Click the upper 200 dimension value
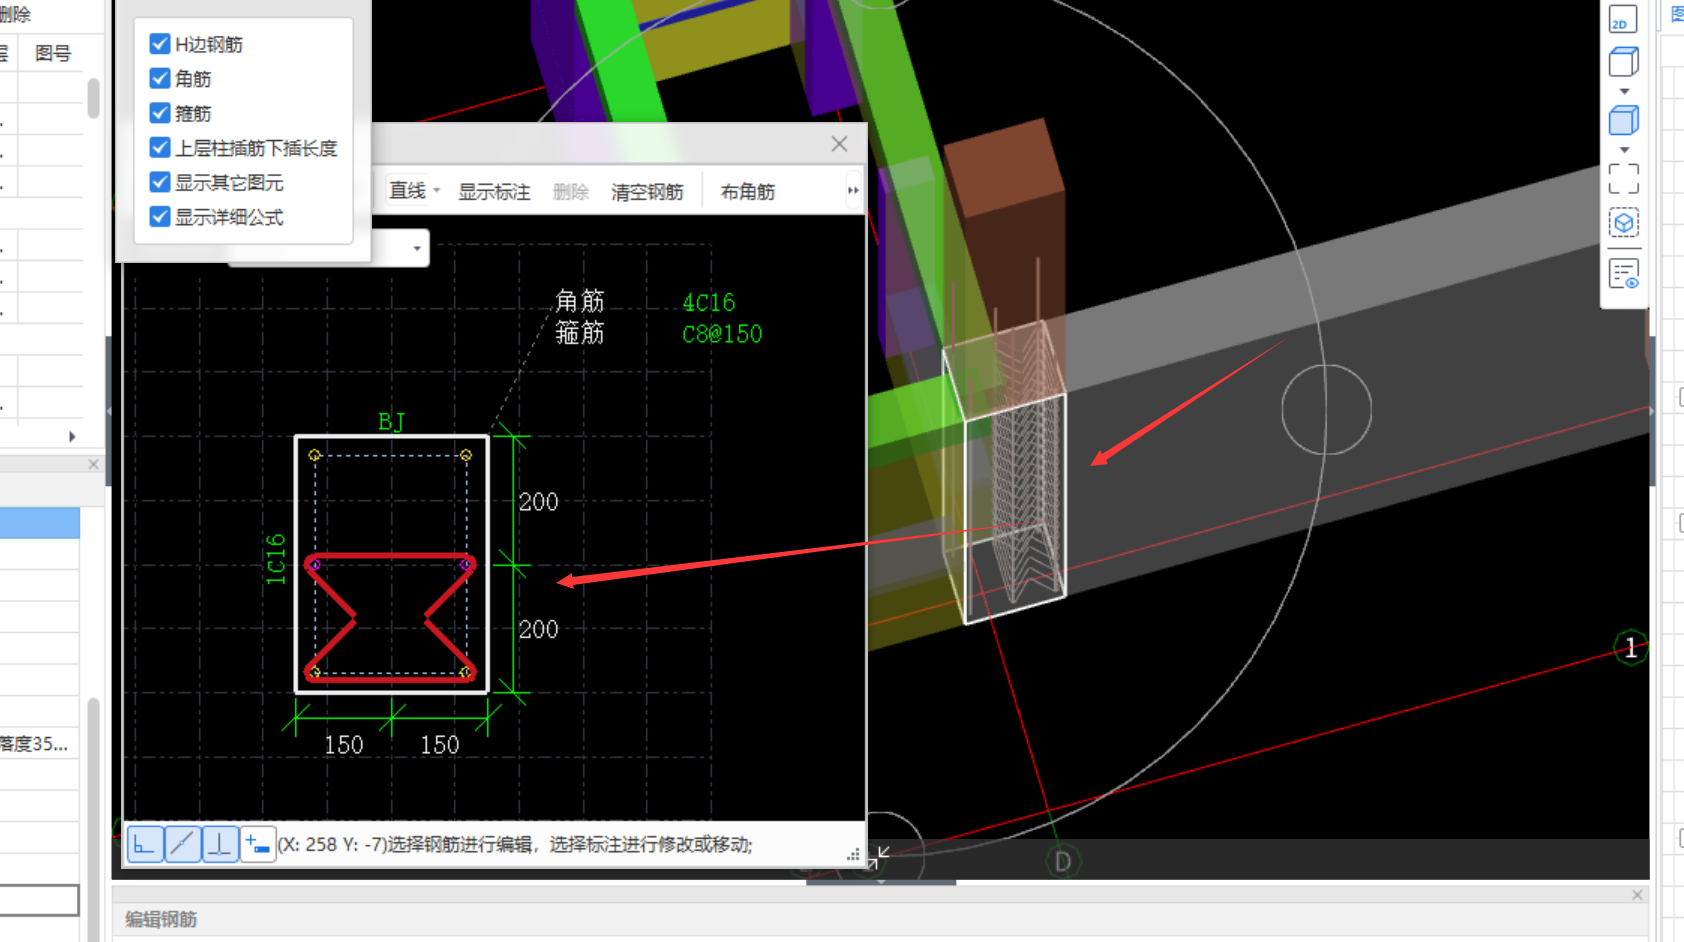Viewport: 1684px width, 942px height. click(538, 502)
